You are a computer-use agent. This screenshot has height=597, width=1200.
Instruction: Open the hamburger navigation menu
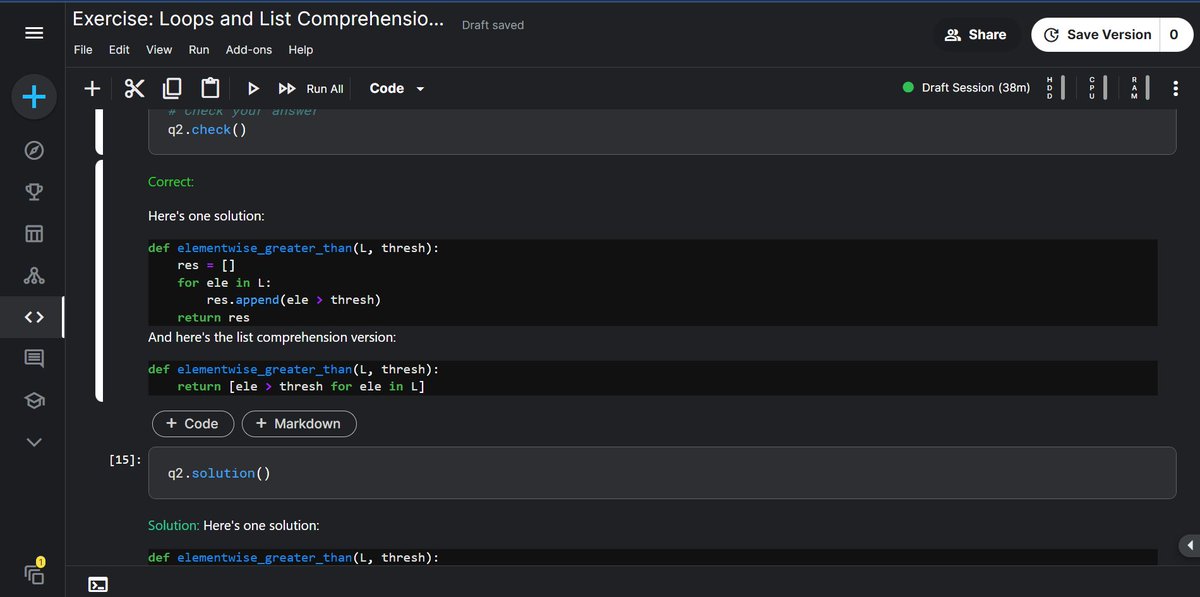[33, 34]
